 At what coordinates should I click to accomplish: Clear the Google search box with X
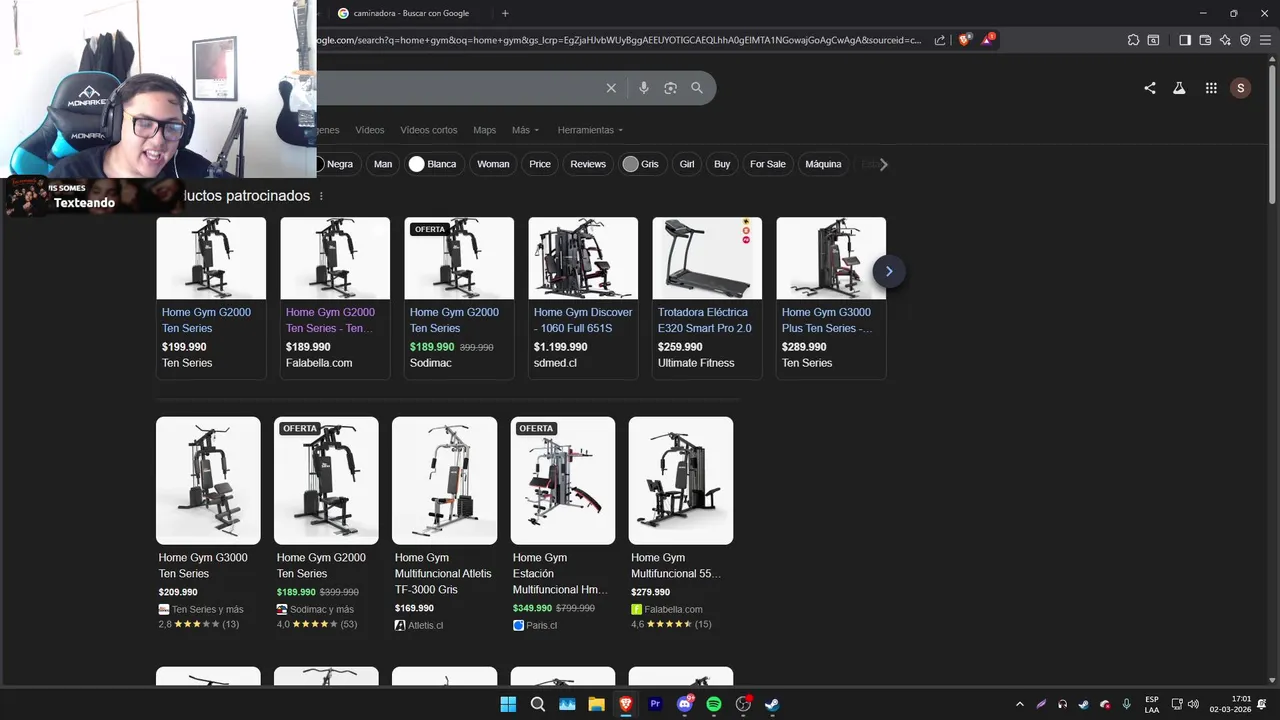(x=611, y=88)
